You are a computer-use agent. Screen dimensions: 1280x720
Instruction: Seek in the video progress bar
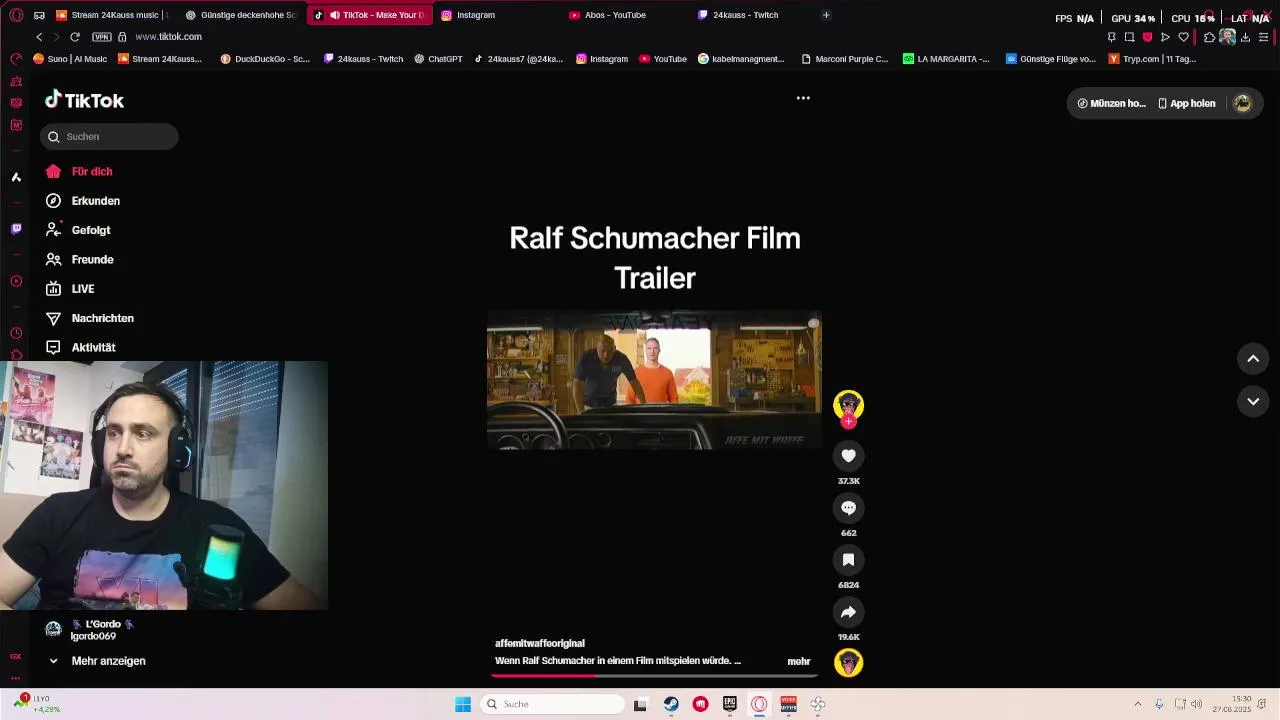pos(655,676)
